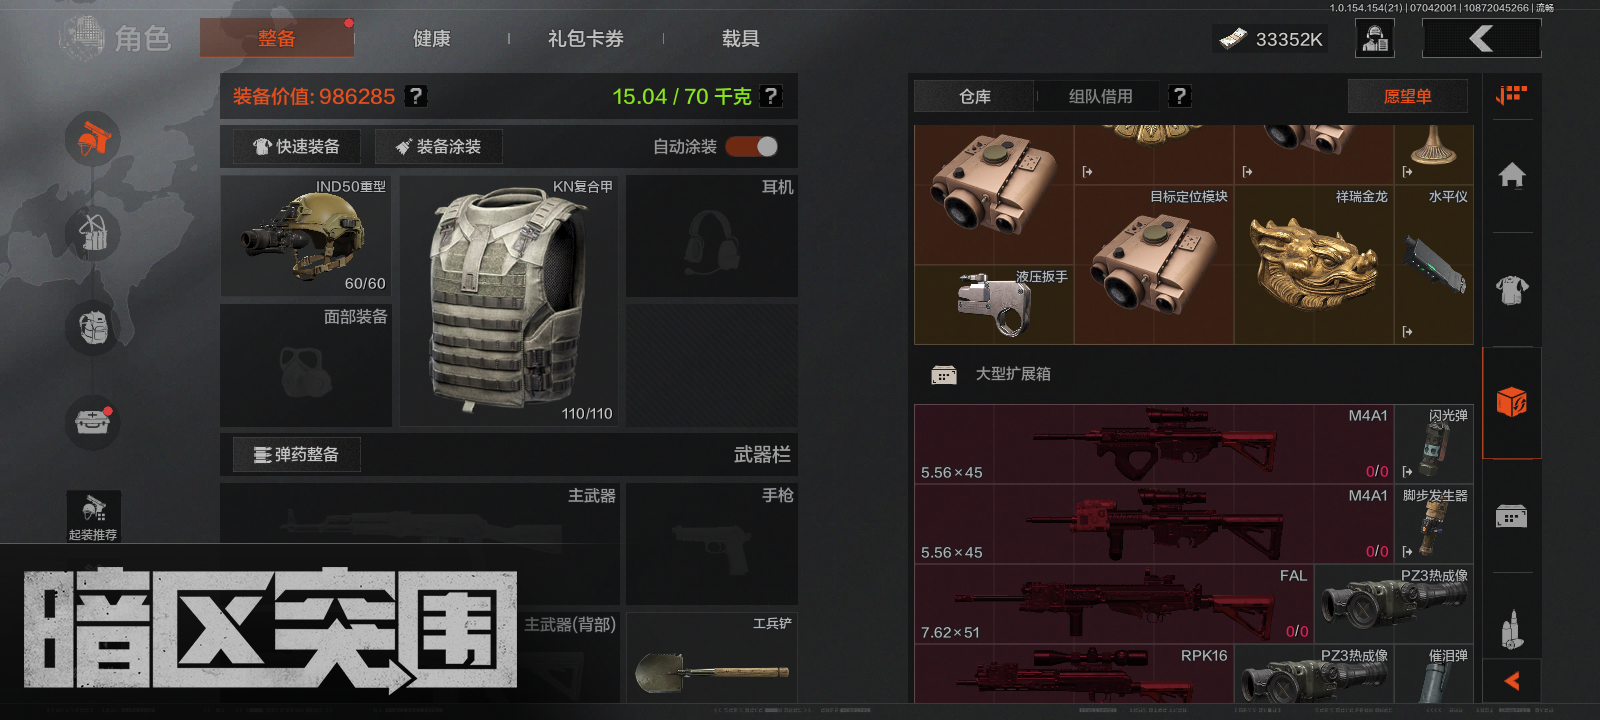
Task: Open the ammunition bullet icon on right
Action: pyautogui.click(x=1512, y=629)
